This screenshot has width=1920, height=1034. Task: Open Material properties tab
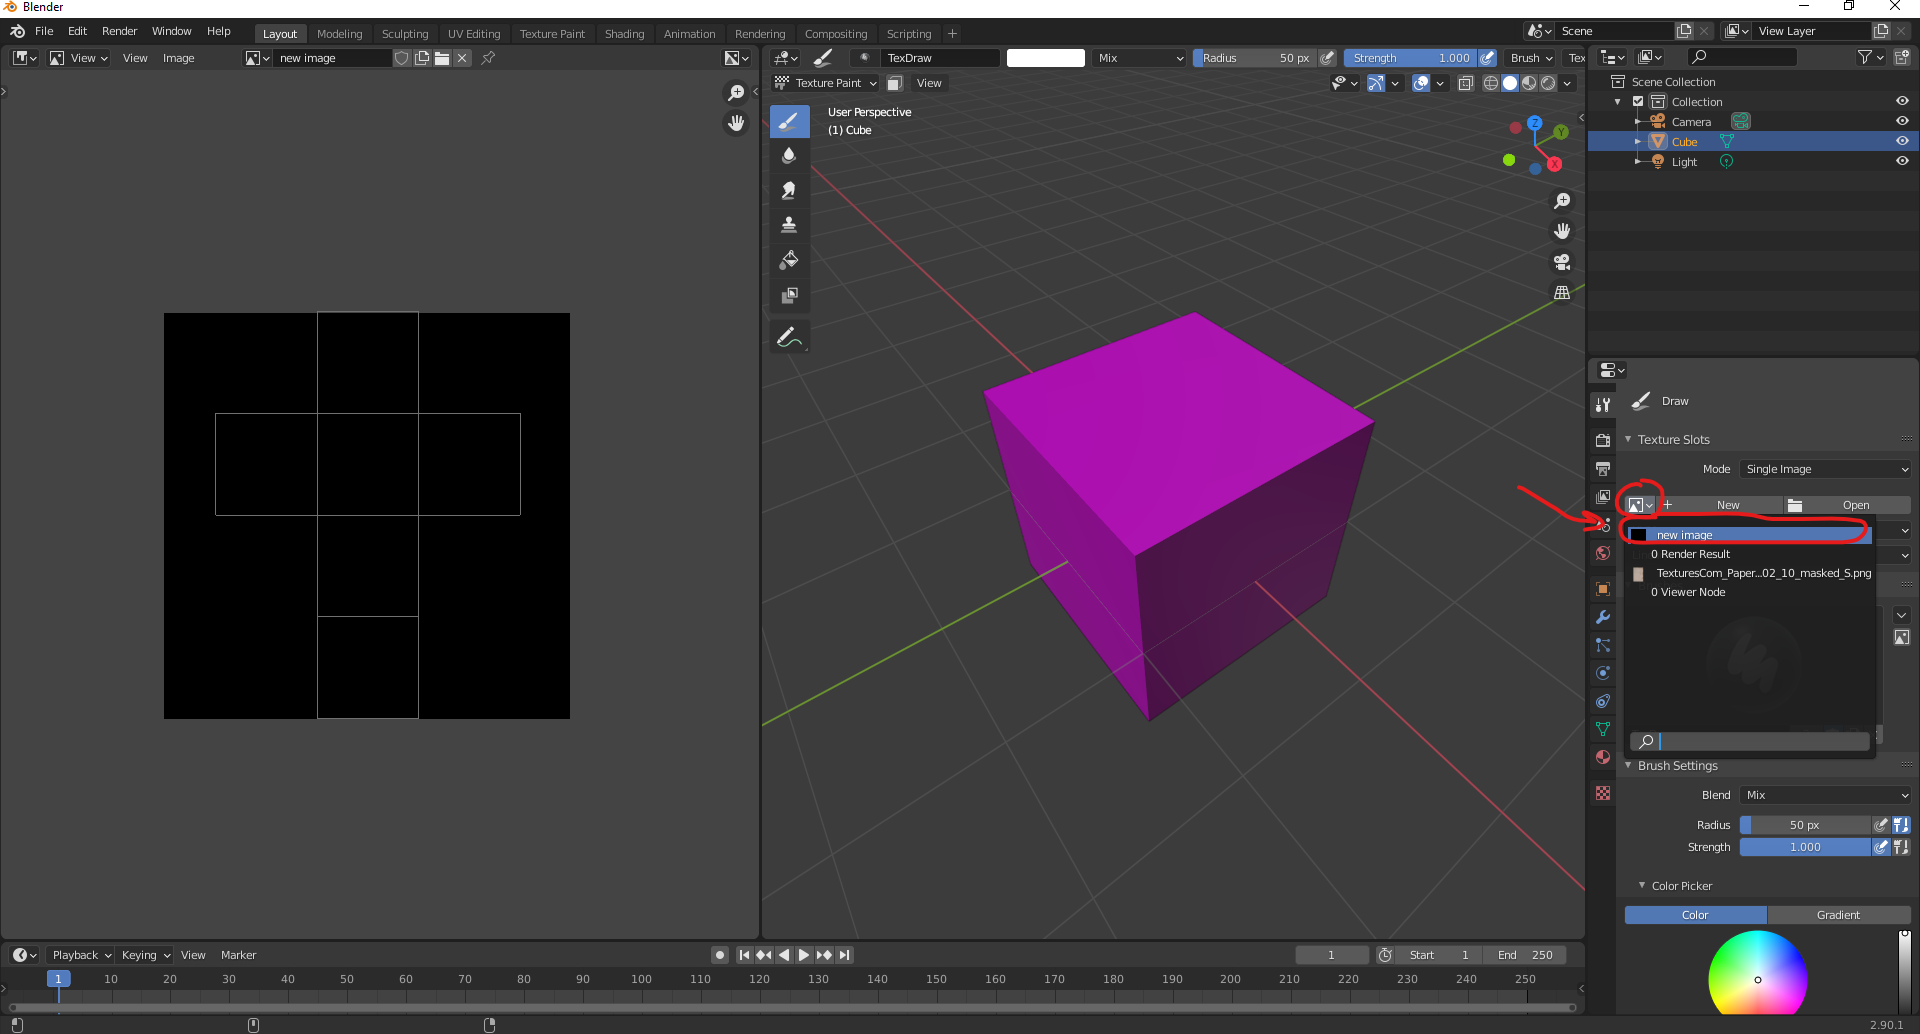[1603, 757]
